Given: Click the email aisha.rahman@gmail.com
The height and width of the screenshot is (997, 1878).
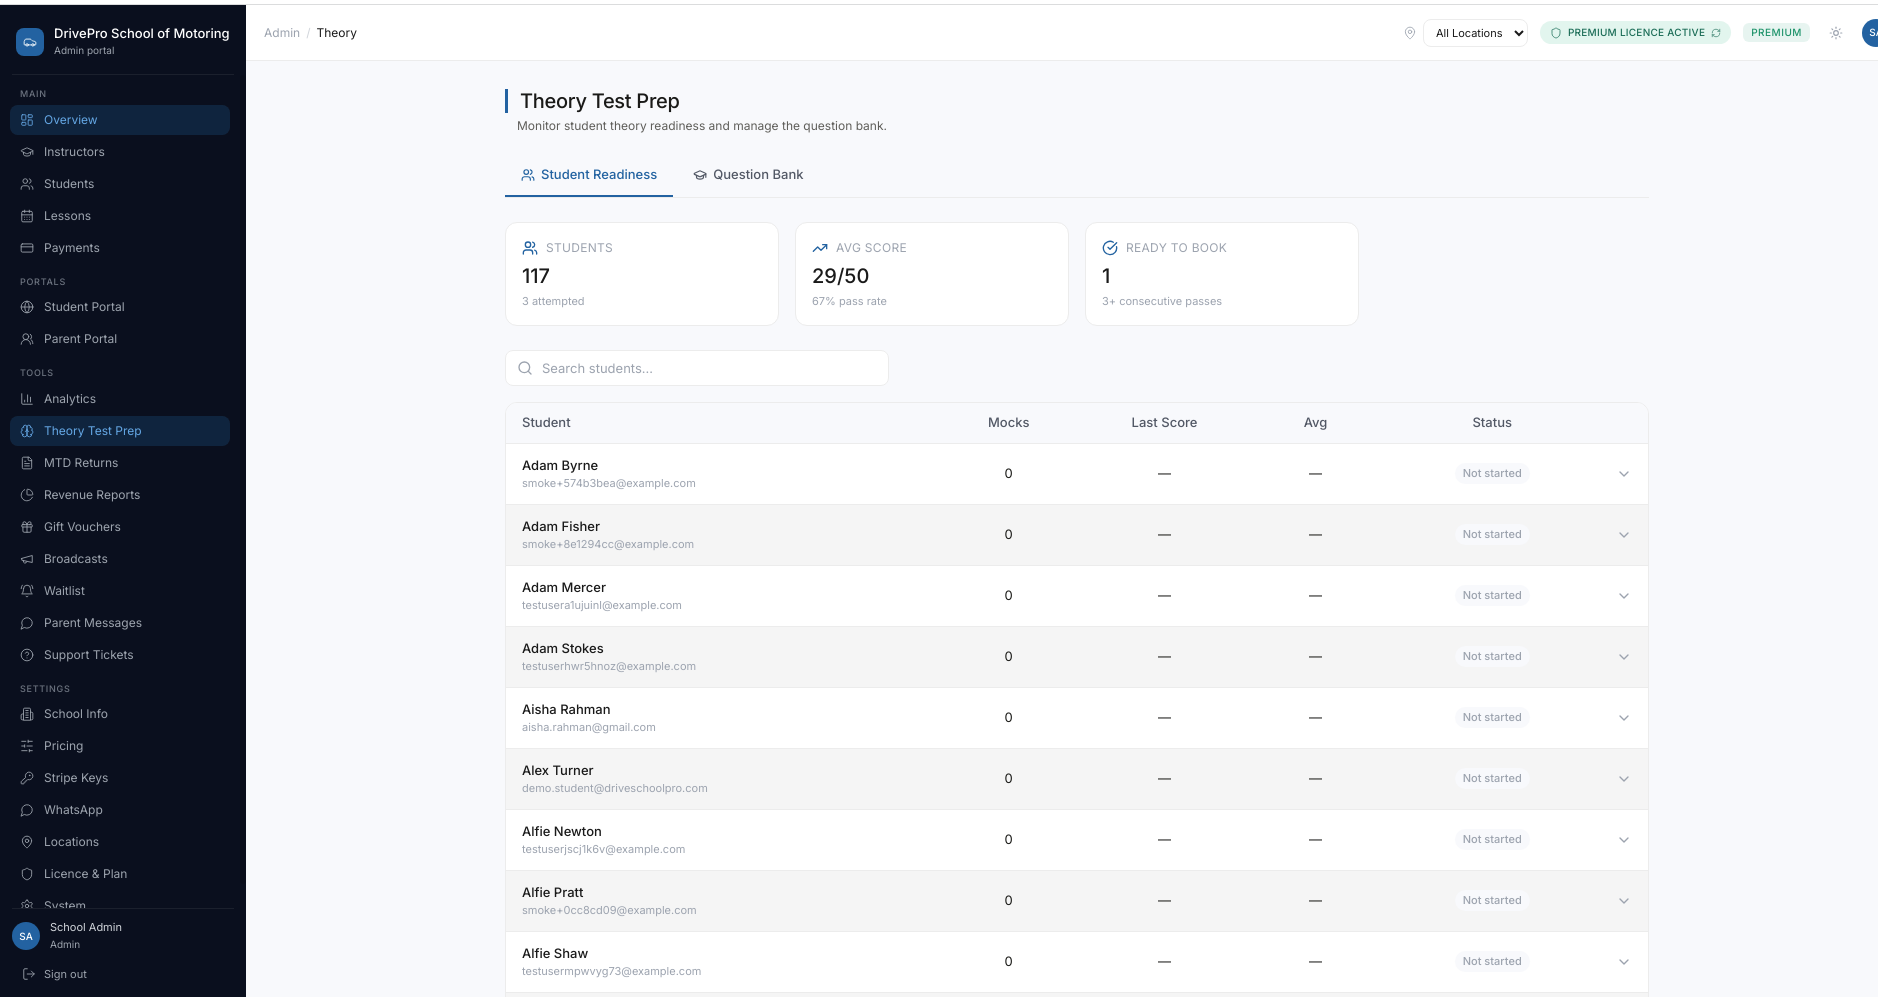Looking at the screenshot, I should point(589,728).
